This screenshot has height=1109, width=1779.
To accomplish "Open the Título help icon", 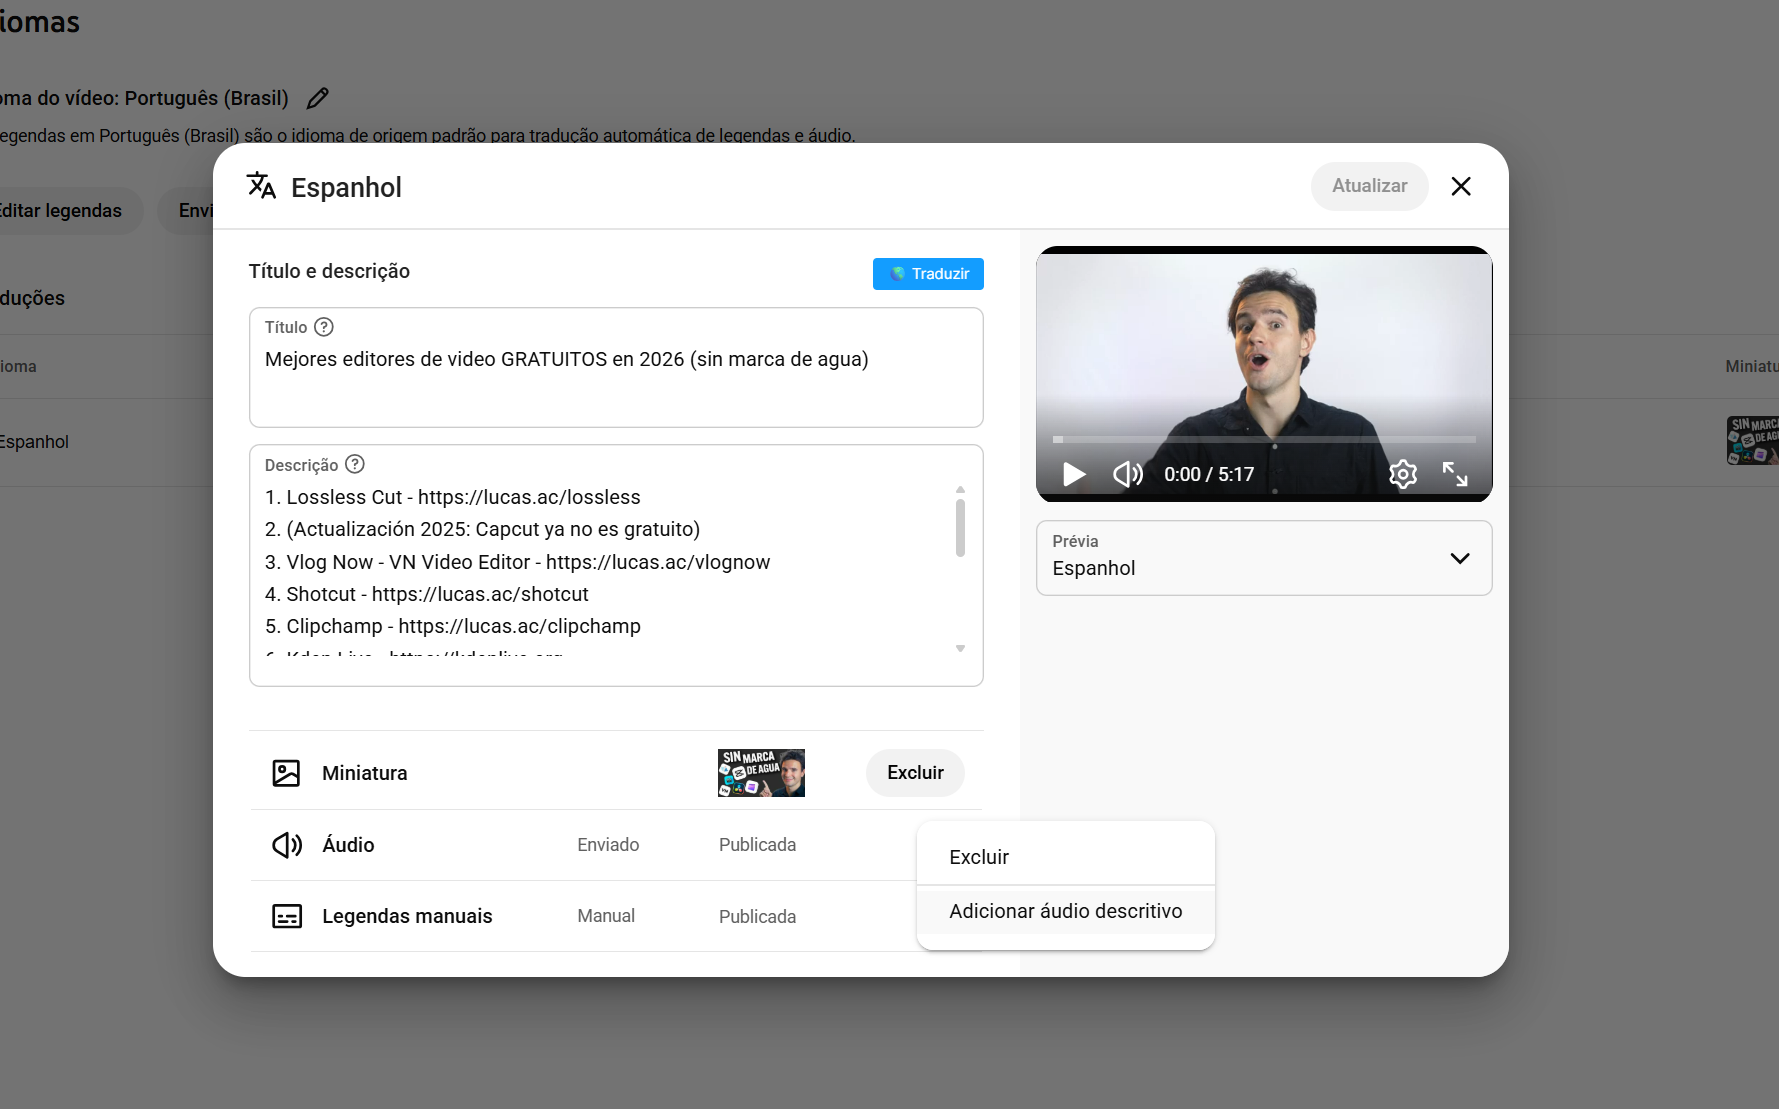I will pyautogui.click(x=324, y=326).
